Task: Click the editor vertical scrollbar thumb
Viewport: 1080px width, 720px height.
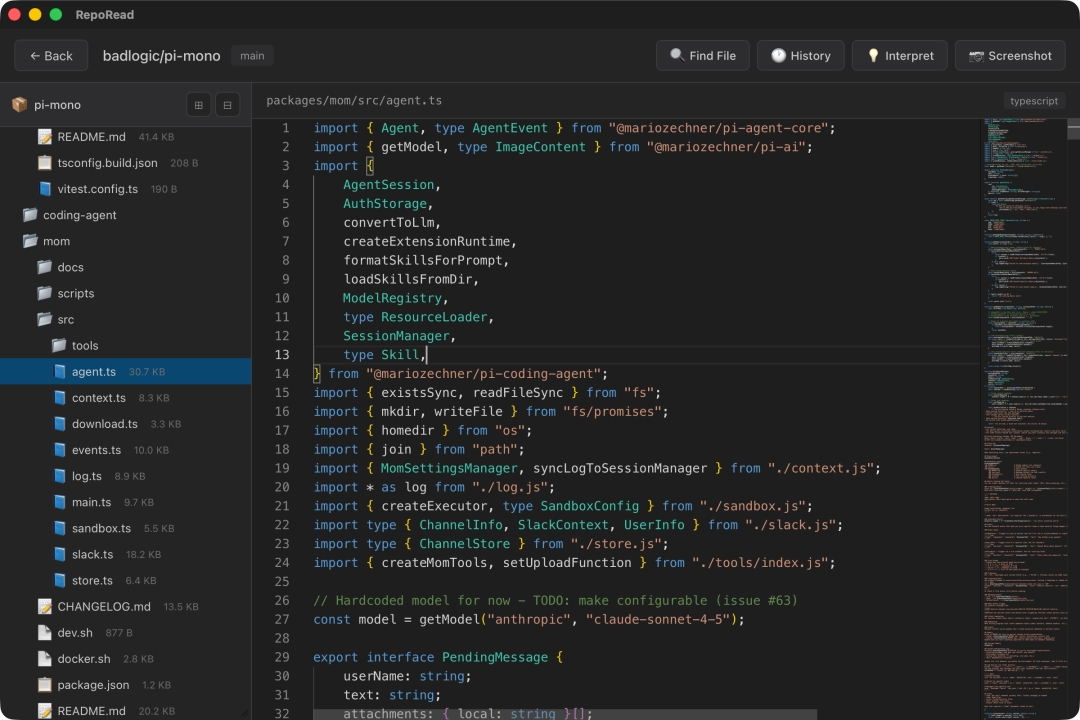Action: [x=1074, y=130]
